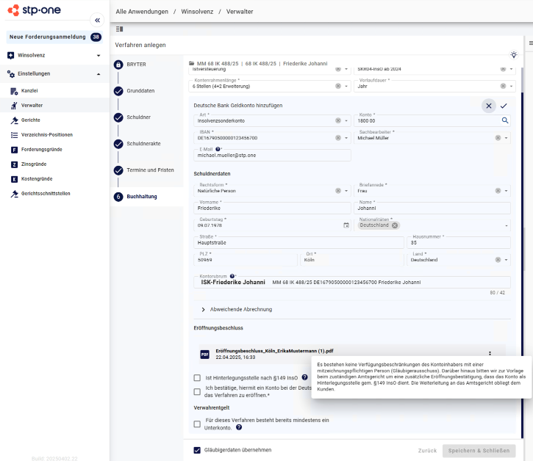The width and height of the screenshot is (533, 461).
Task: Collapse the sidebar with double-chevron icon
Action: (97, 20)
